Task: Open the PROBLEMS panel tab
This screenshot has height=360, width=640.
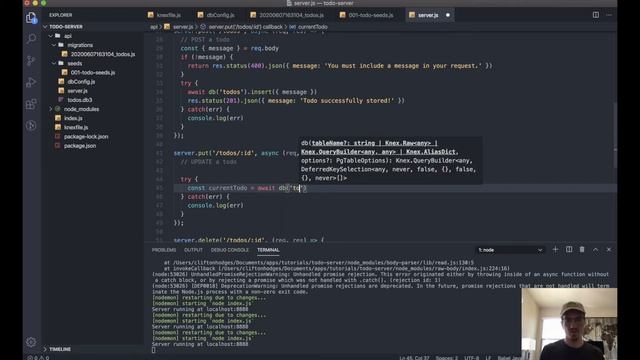Action: tap(164, 250)
